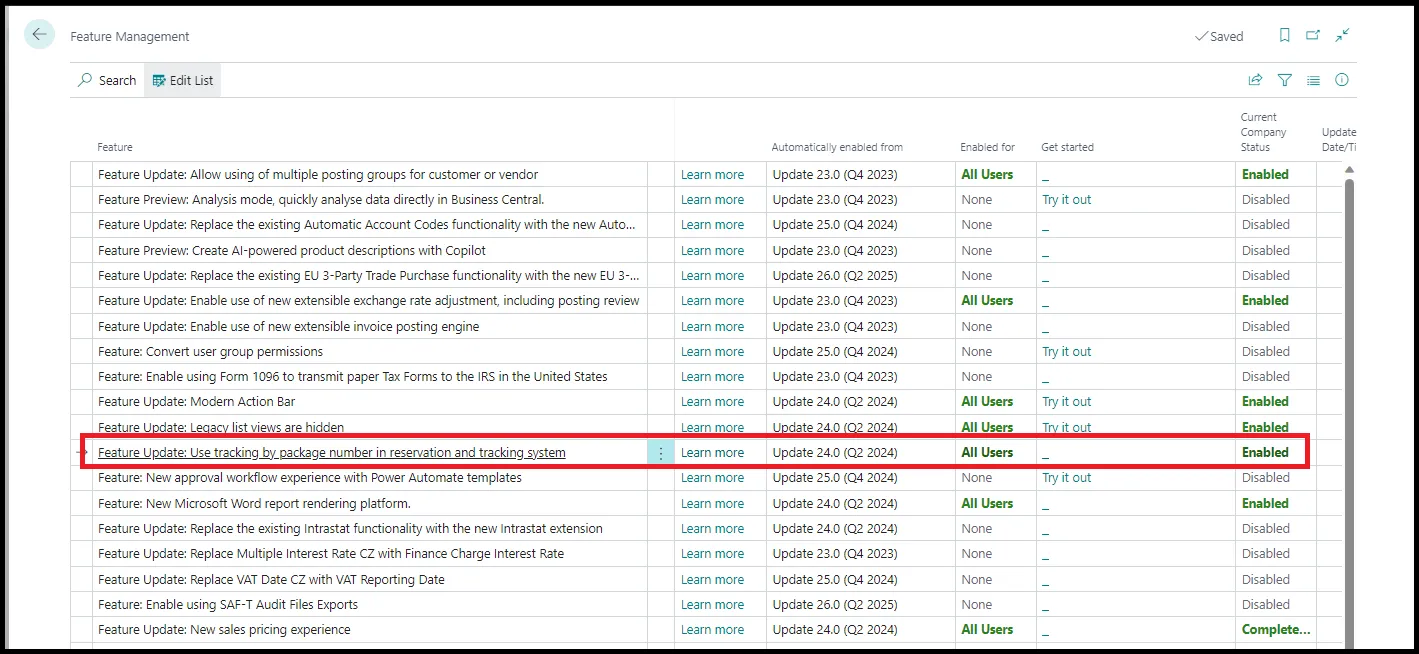
Task: Click Try it out for Analysis mode feature
Action: 1067,200
